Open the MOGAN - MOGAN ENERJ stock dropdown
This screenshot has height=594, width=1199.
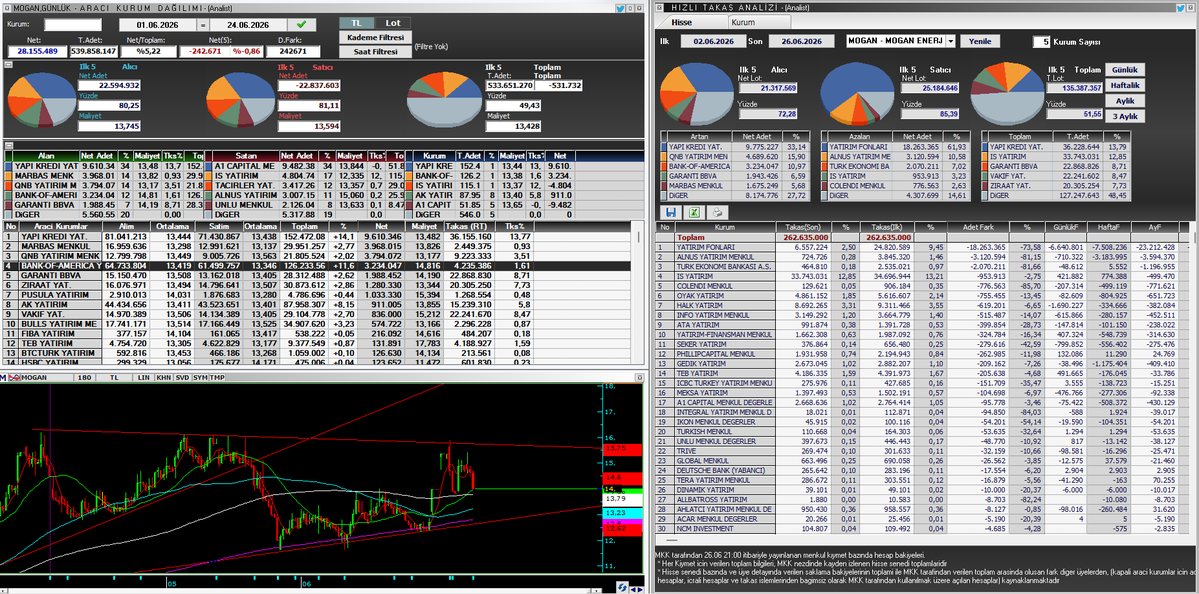pyautogui.click(x=950, y=41)
